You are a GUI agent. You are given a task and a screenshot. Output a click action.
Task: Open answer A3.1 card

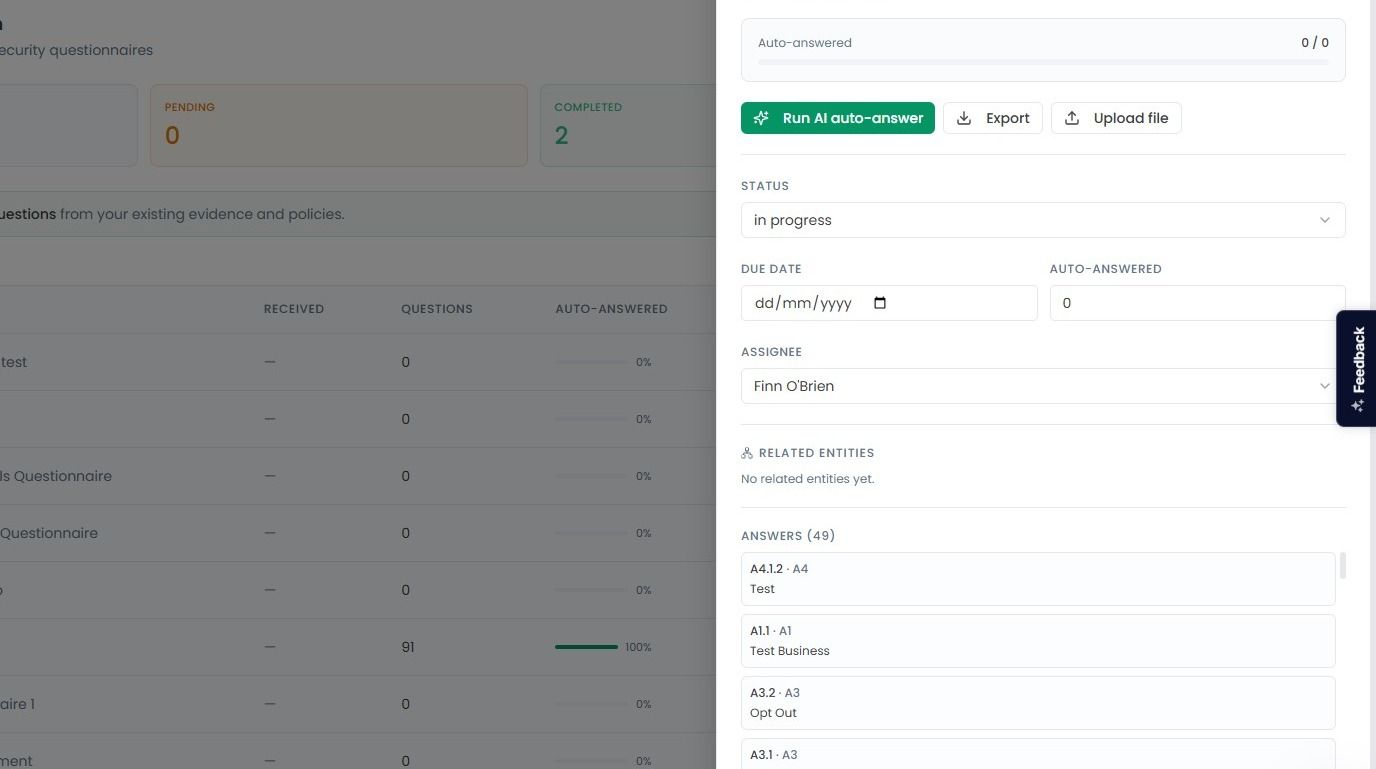pos(1038,754)
